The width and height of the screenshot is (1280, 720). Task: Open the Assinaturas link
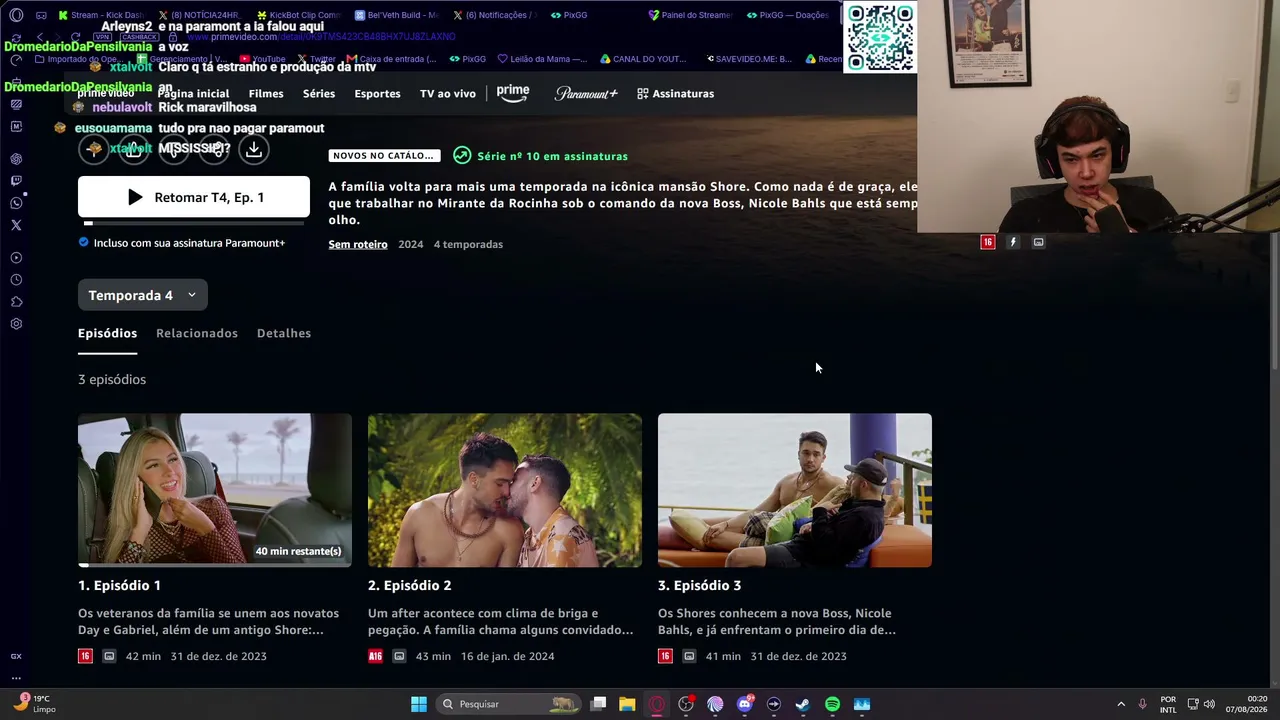coord(683,93)
